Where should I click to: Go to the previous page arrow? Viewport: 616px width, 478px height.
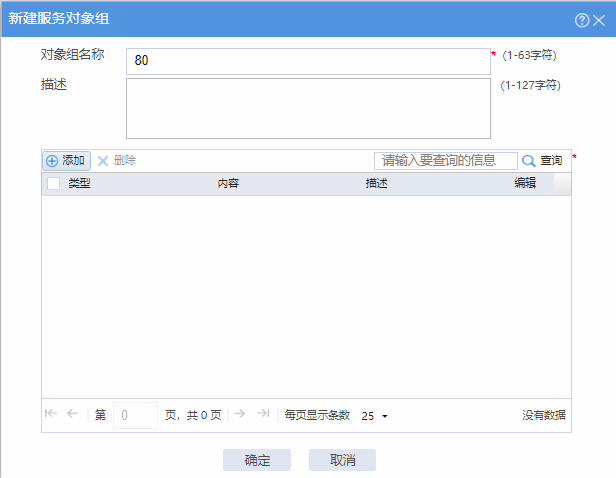pyautogui.click(x=72, y=414)
